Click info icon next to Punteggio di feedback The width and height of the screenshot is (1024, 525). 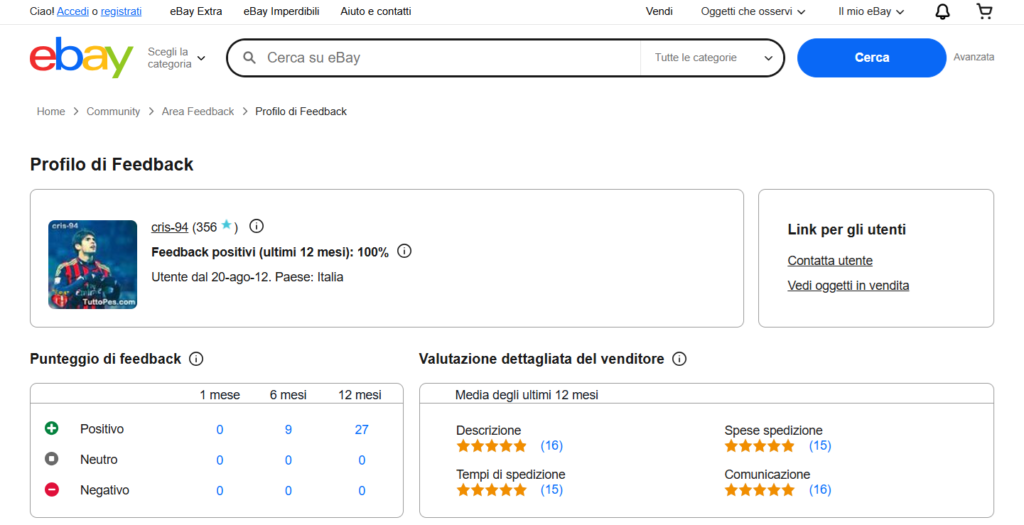click(196, 358)
